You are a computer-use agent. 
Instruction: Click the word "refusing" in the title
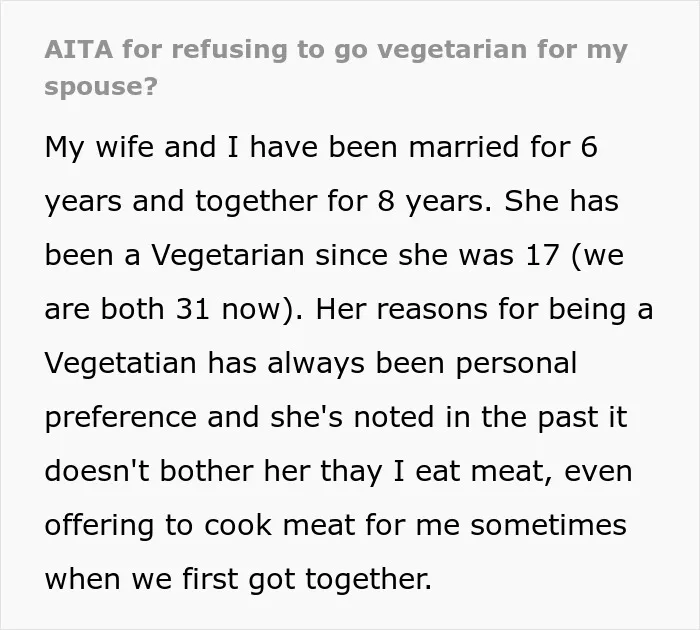pos(229,50)
